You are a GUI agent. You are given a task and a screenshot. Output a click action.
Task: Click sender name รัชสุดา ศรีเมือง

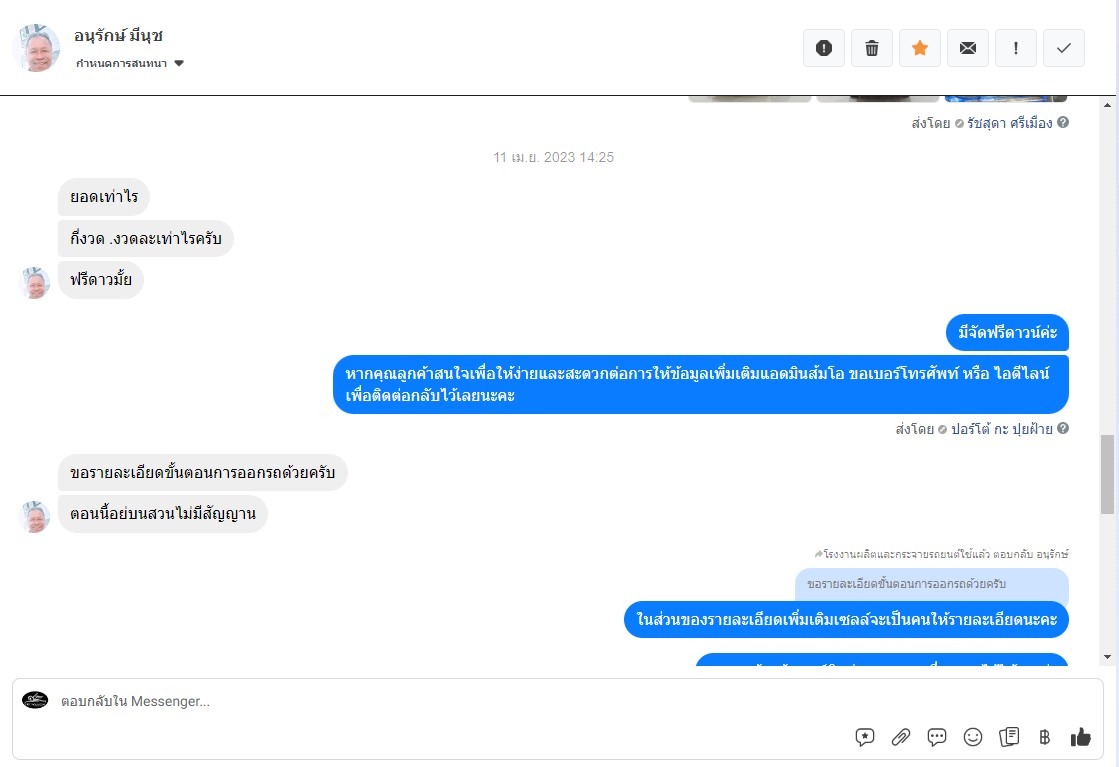[1009, 123]
